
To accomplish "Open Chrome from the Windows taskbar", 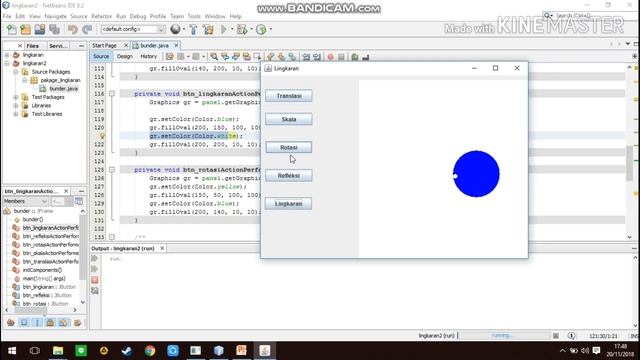I will pyautogui.click(x=150, y=351).
